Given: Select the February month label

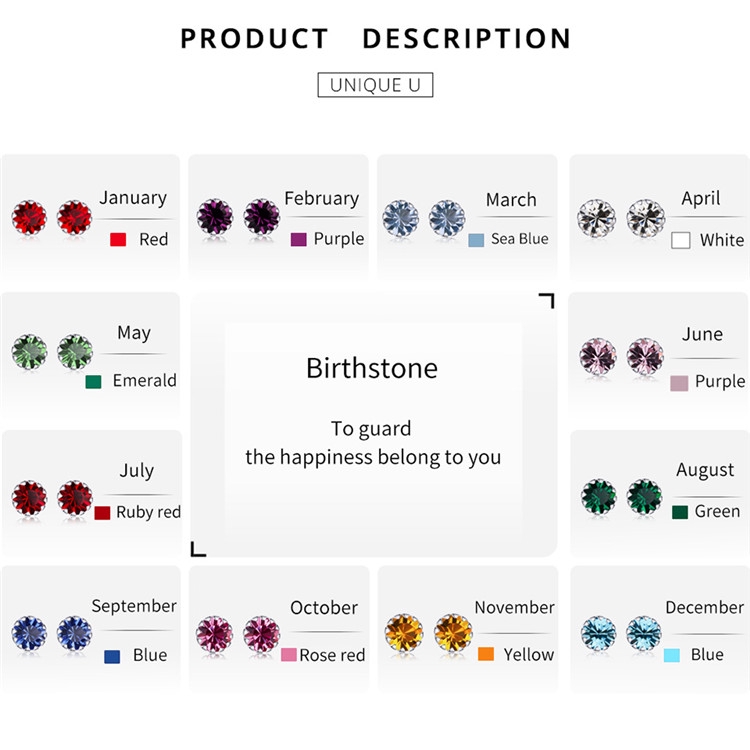Looking at the screenshot, I should pyautogui.click(x=321, y=198).
